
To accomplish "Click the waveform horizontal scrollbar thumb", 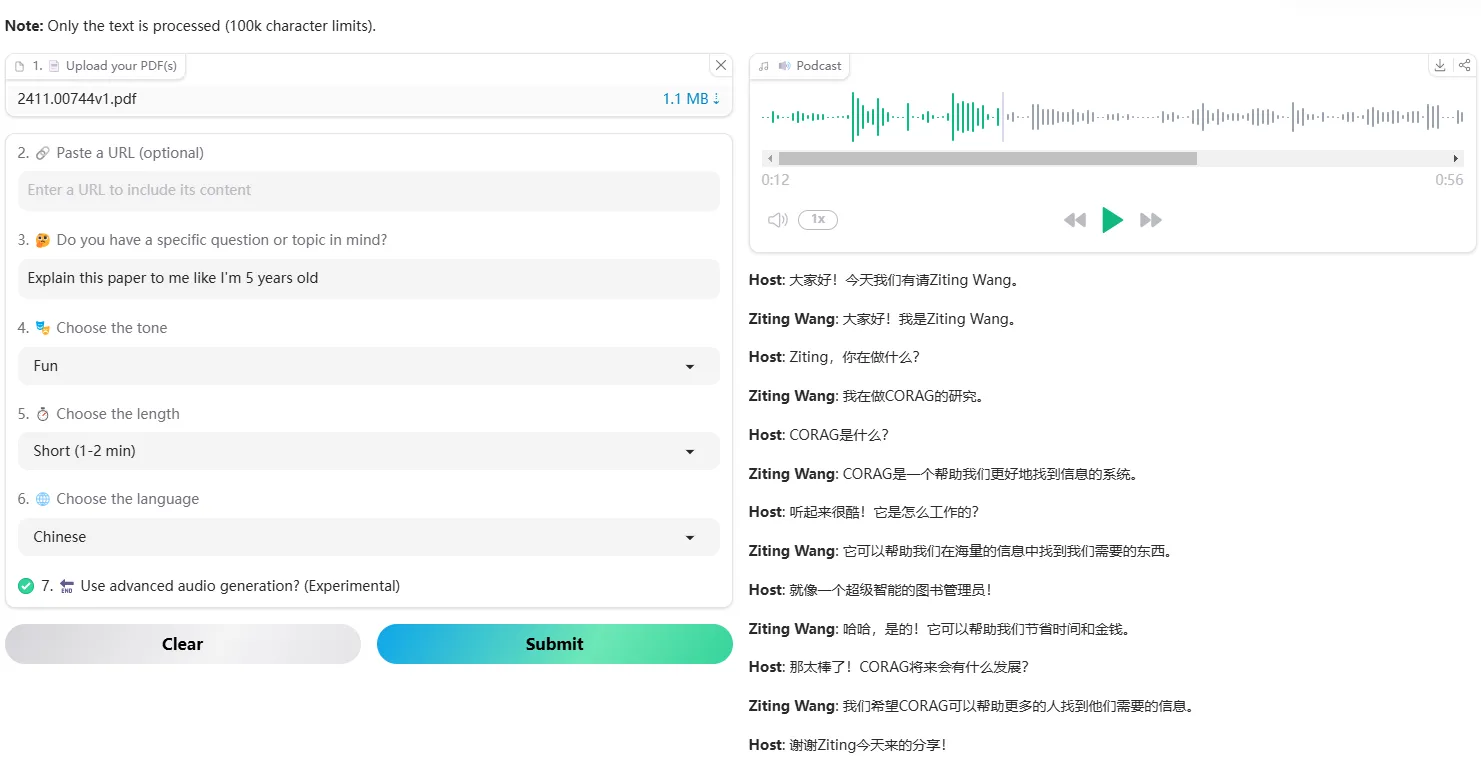I will tap(988, 159).
